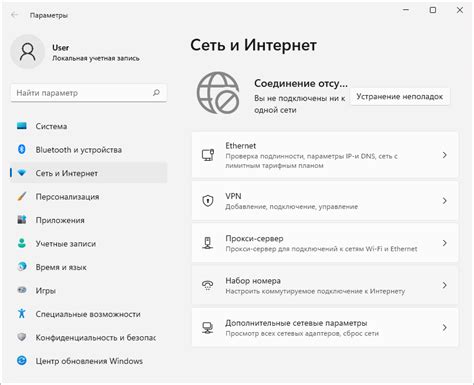Open Специальные возможности section
This screenshot has width=474, height=385.
coord(89,314)
